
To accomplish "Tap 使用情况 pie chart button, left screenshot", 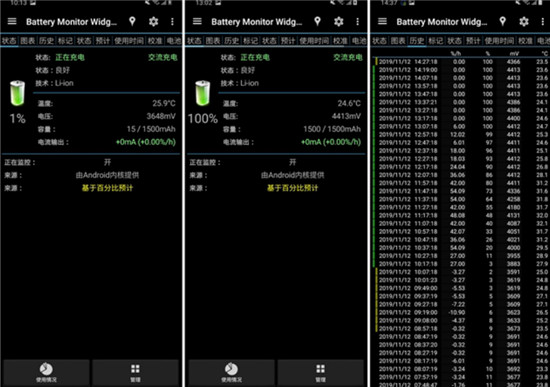I will [x=46, y=373].
